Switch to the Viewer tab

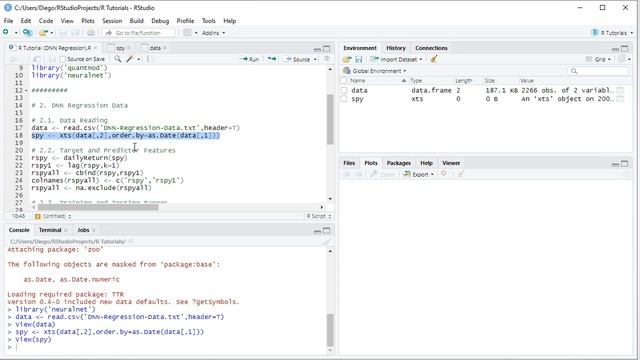[x=451, y=163]
